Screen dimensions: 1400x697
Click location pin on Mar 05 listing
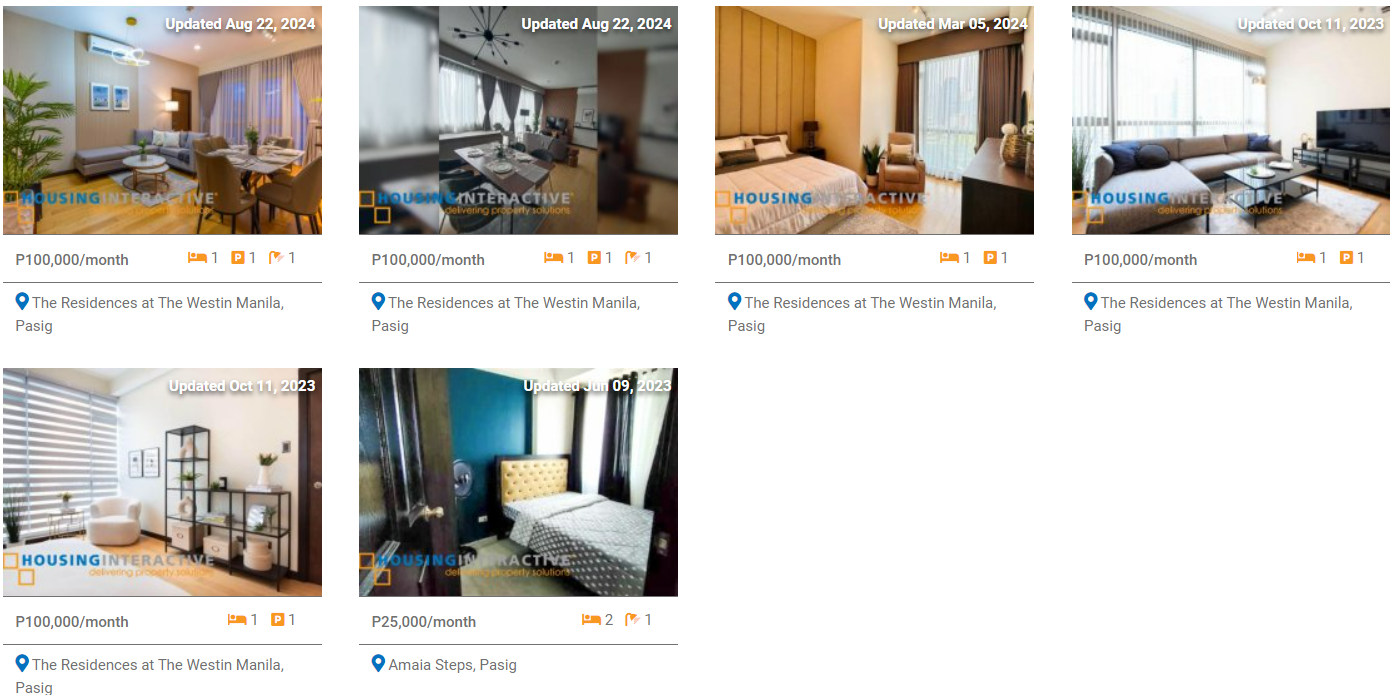[734, 301]
